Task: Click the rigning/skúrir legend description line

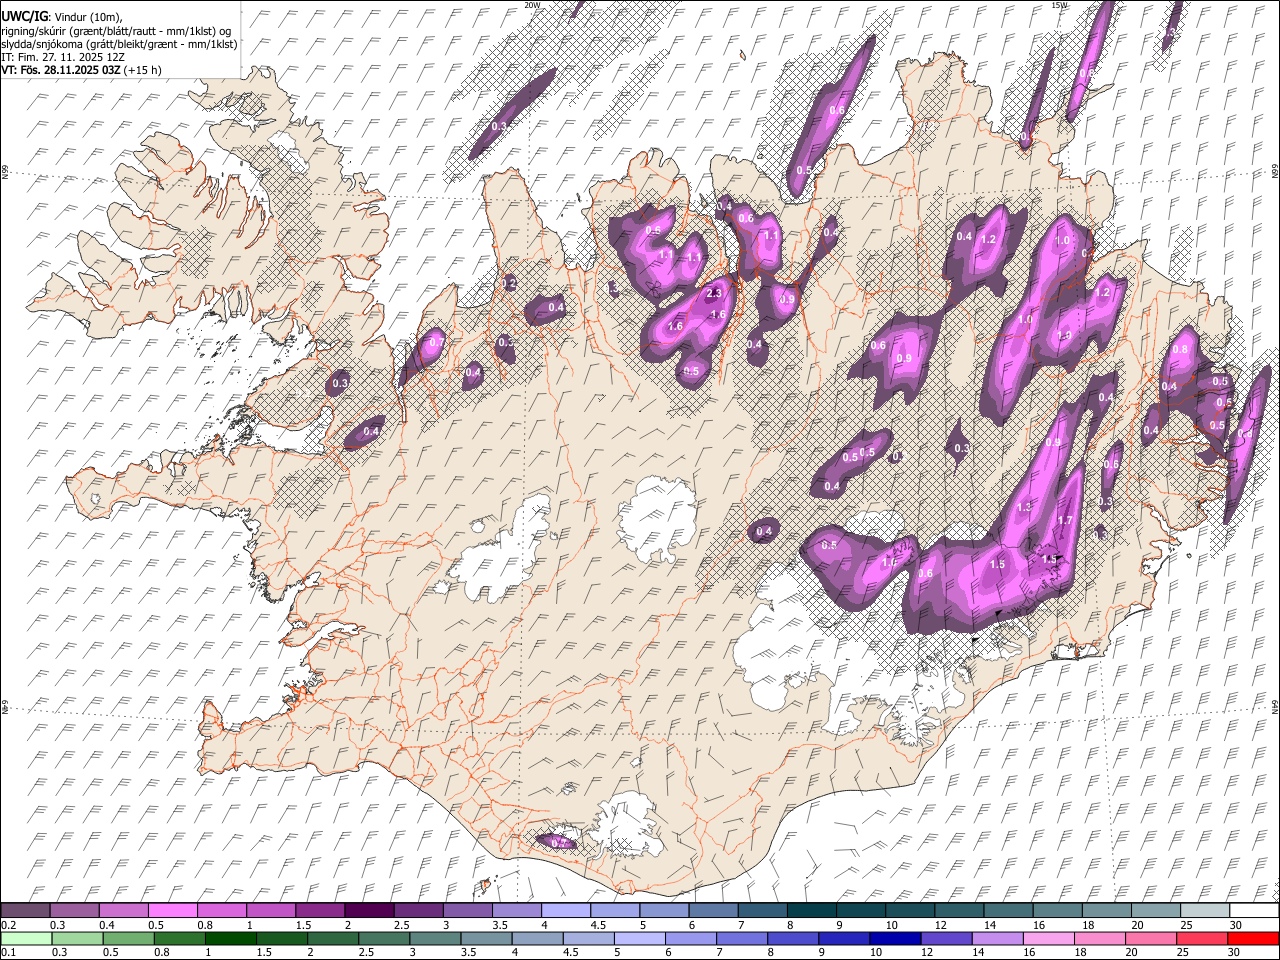Action: pyautogui.click(x=116, y=31)
